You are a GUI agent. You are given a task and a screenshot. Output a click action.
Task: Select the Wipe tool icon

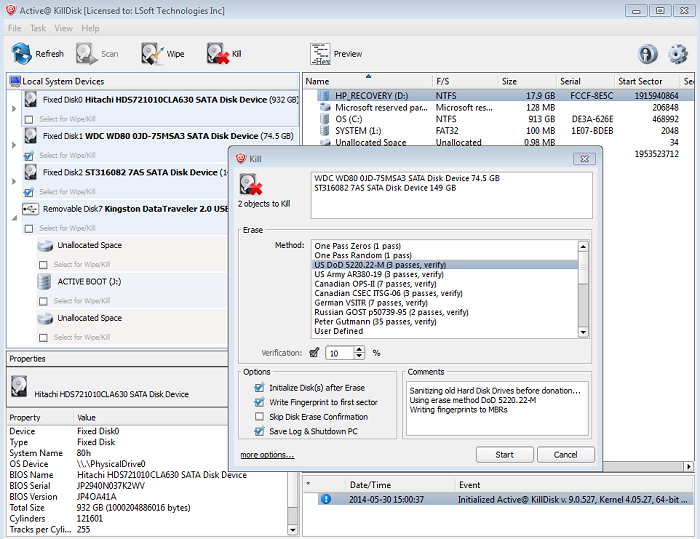point(151,54)
